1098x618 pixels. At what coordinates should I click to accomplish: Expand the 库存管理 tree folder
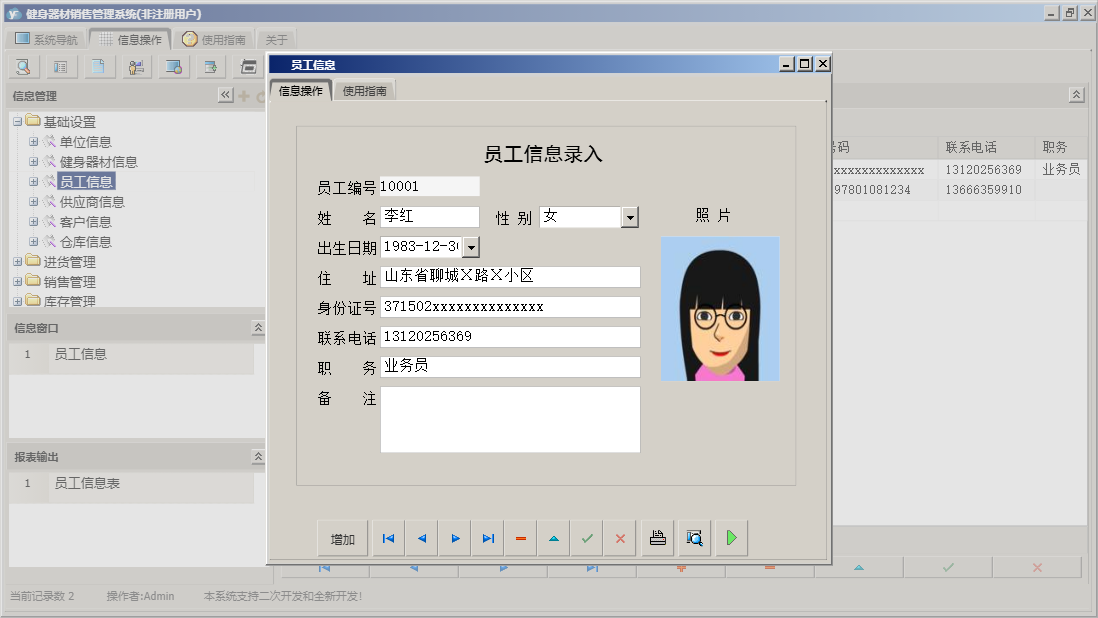tap(18, 301)
